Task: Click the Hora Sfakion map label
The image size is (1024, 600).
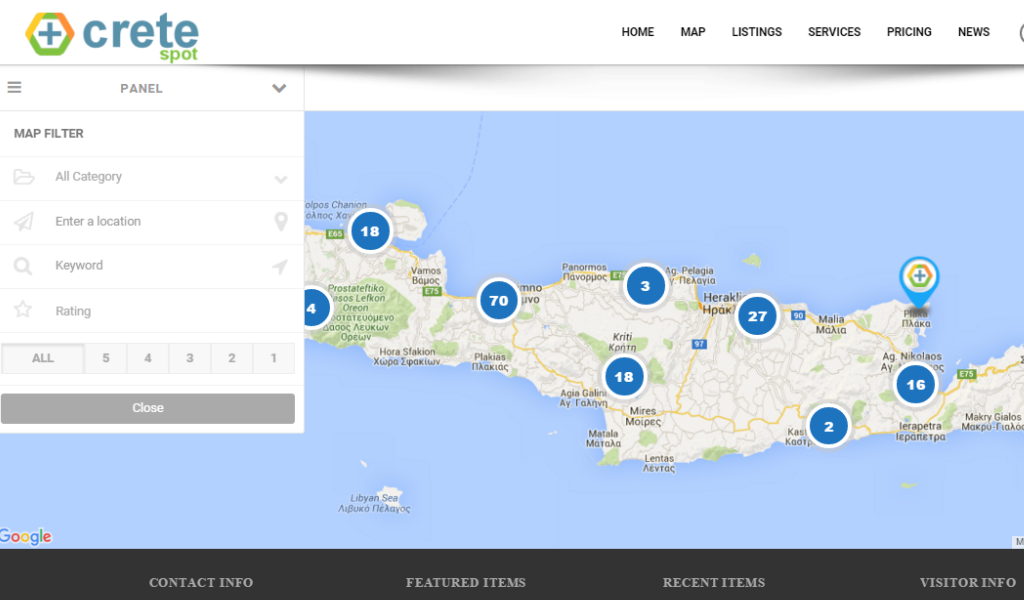Action: pyautogui.click(x=407, y=356)
